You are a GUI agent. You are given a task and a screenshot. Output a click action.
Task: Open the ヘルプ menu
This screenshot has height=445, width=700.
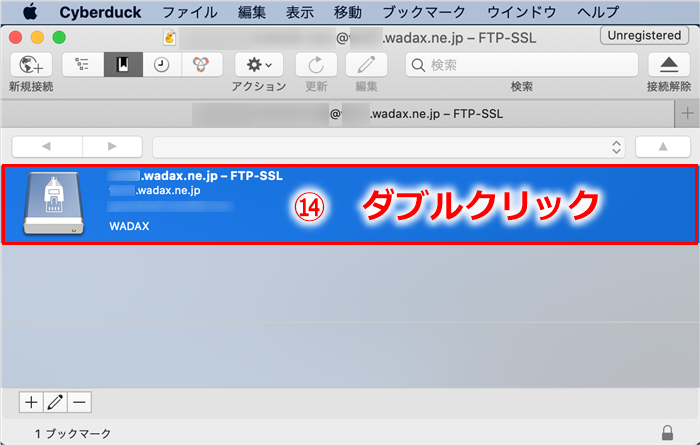coord(598,12)
